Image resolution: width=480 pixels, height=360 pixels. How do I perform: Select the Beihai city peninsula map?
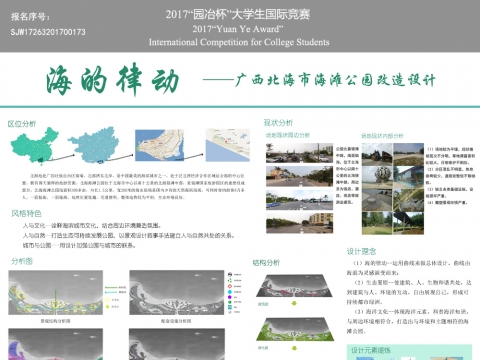(x=159, y=145)
